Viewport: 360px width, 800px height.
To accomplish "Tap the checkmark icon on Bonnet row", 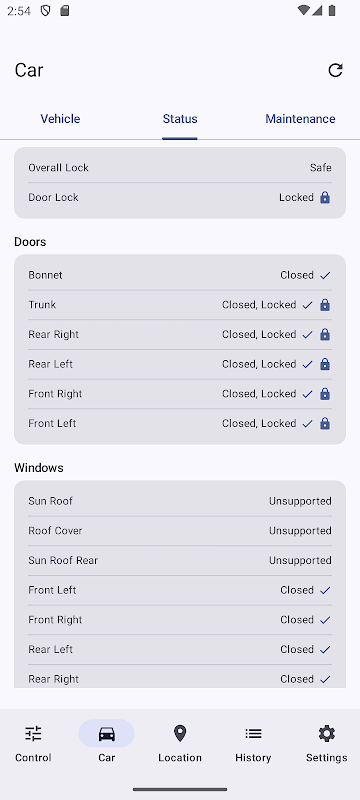I will pyautogui.click(x=325, y=276).
